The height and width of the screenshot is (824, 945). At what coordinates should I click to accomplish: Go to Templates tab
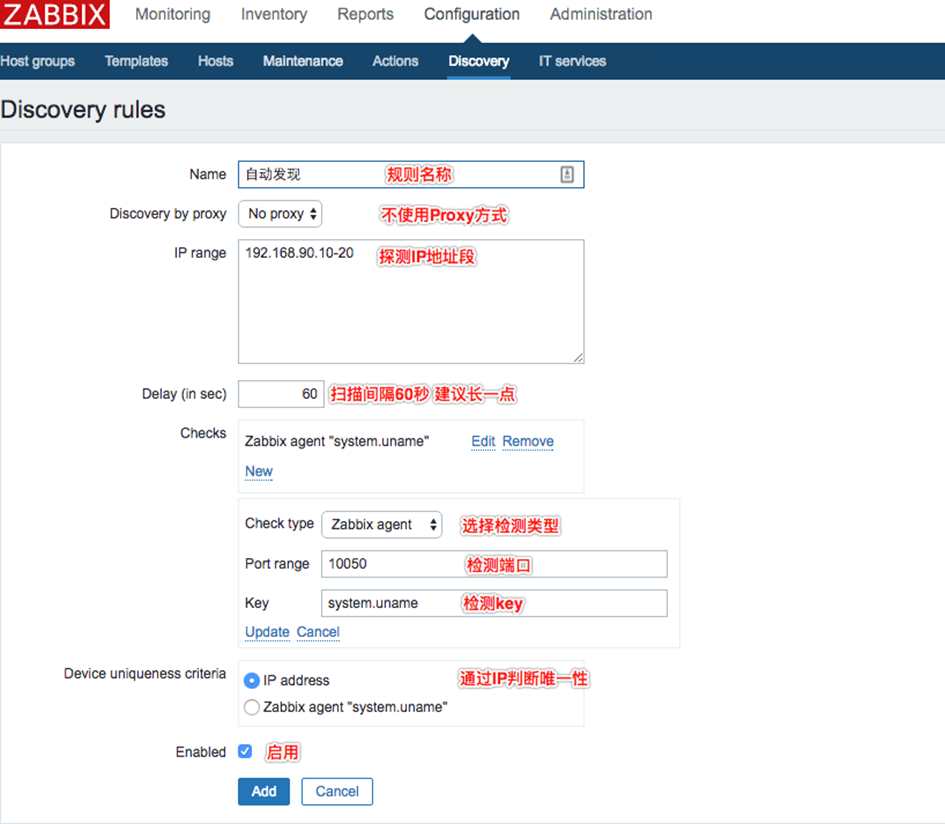136,61
